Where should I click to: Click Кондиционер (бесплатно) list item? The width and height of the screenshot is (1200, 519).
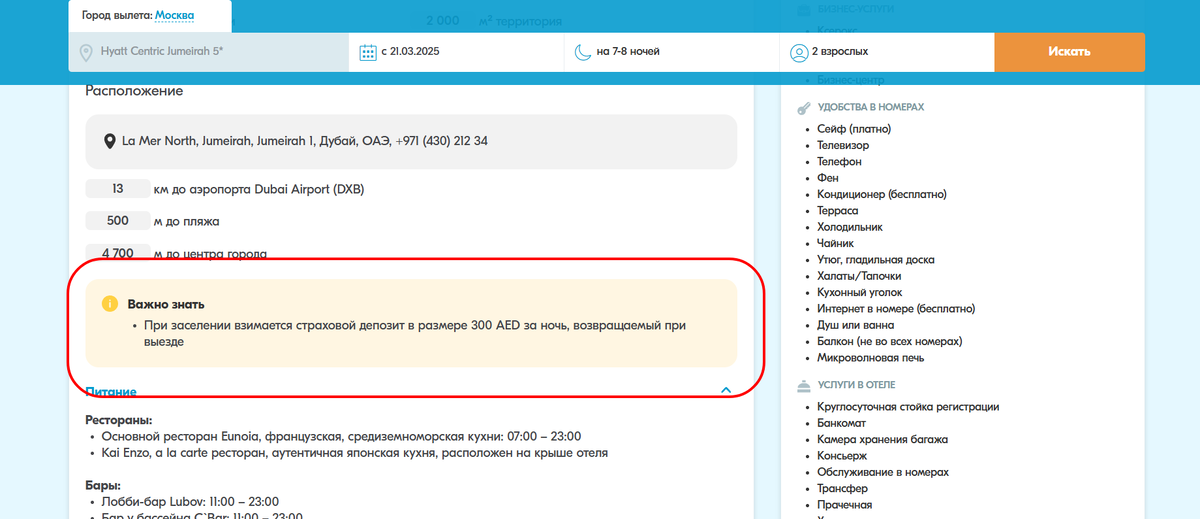tap(882, 194)
